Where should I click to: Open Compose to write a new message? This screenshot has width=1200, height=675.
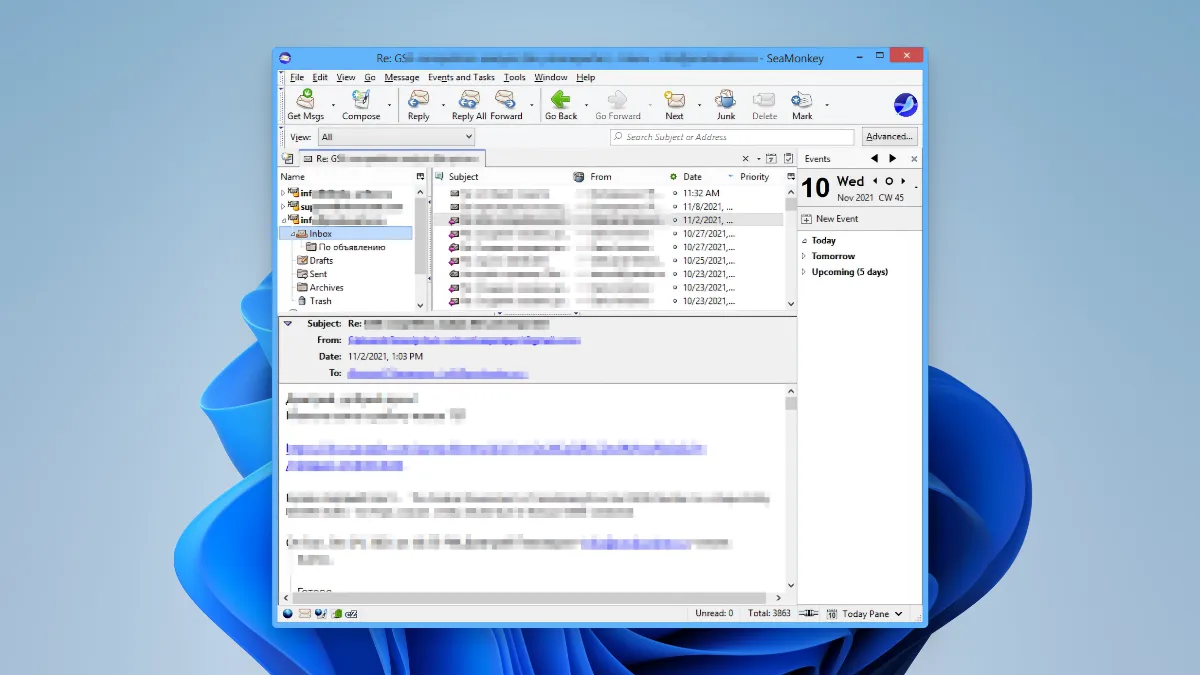click(361, 101)
